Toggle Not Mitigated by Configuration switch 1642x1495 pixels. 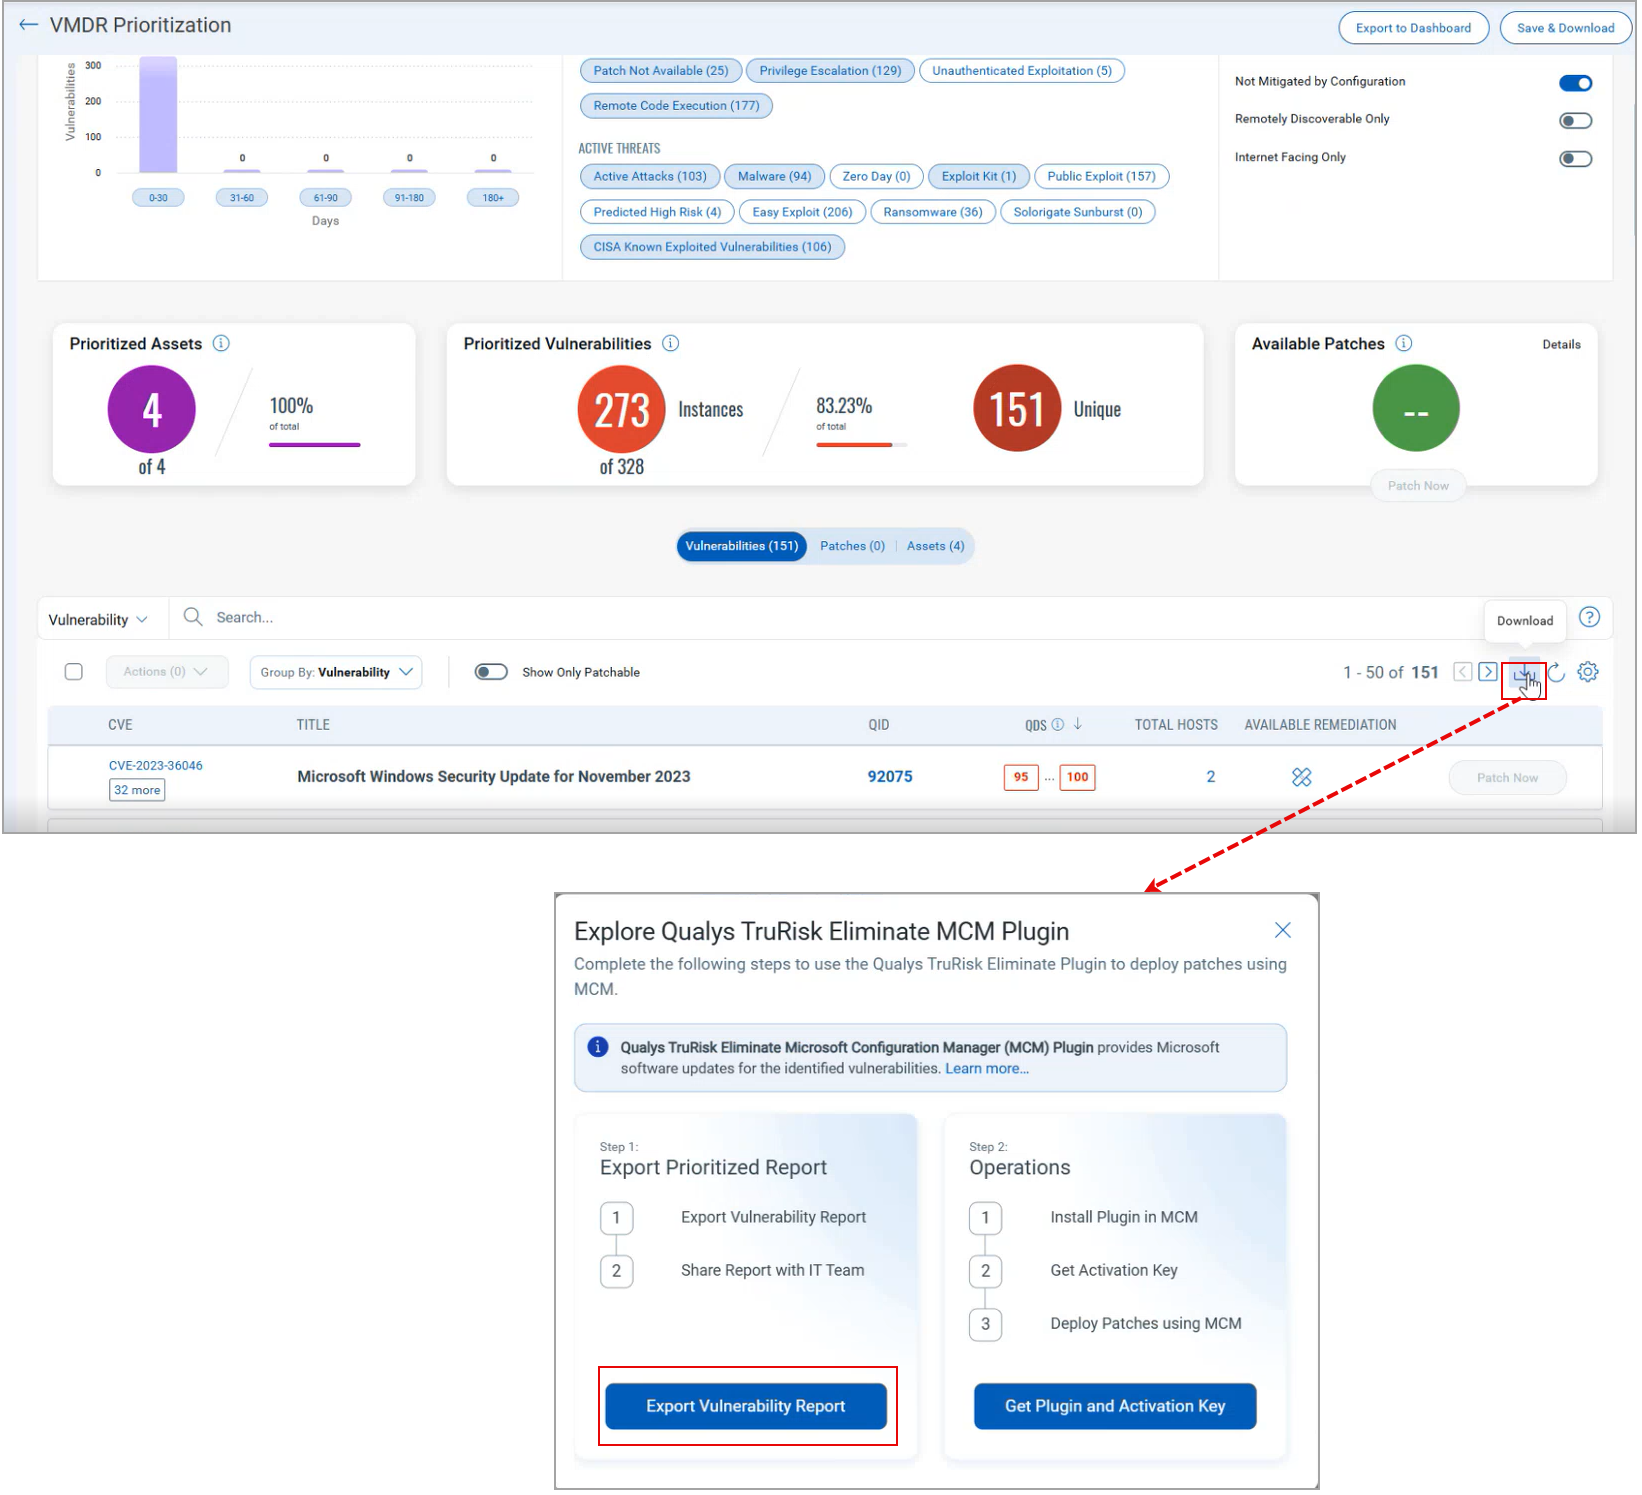[1576, 83]
